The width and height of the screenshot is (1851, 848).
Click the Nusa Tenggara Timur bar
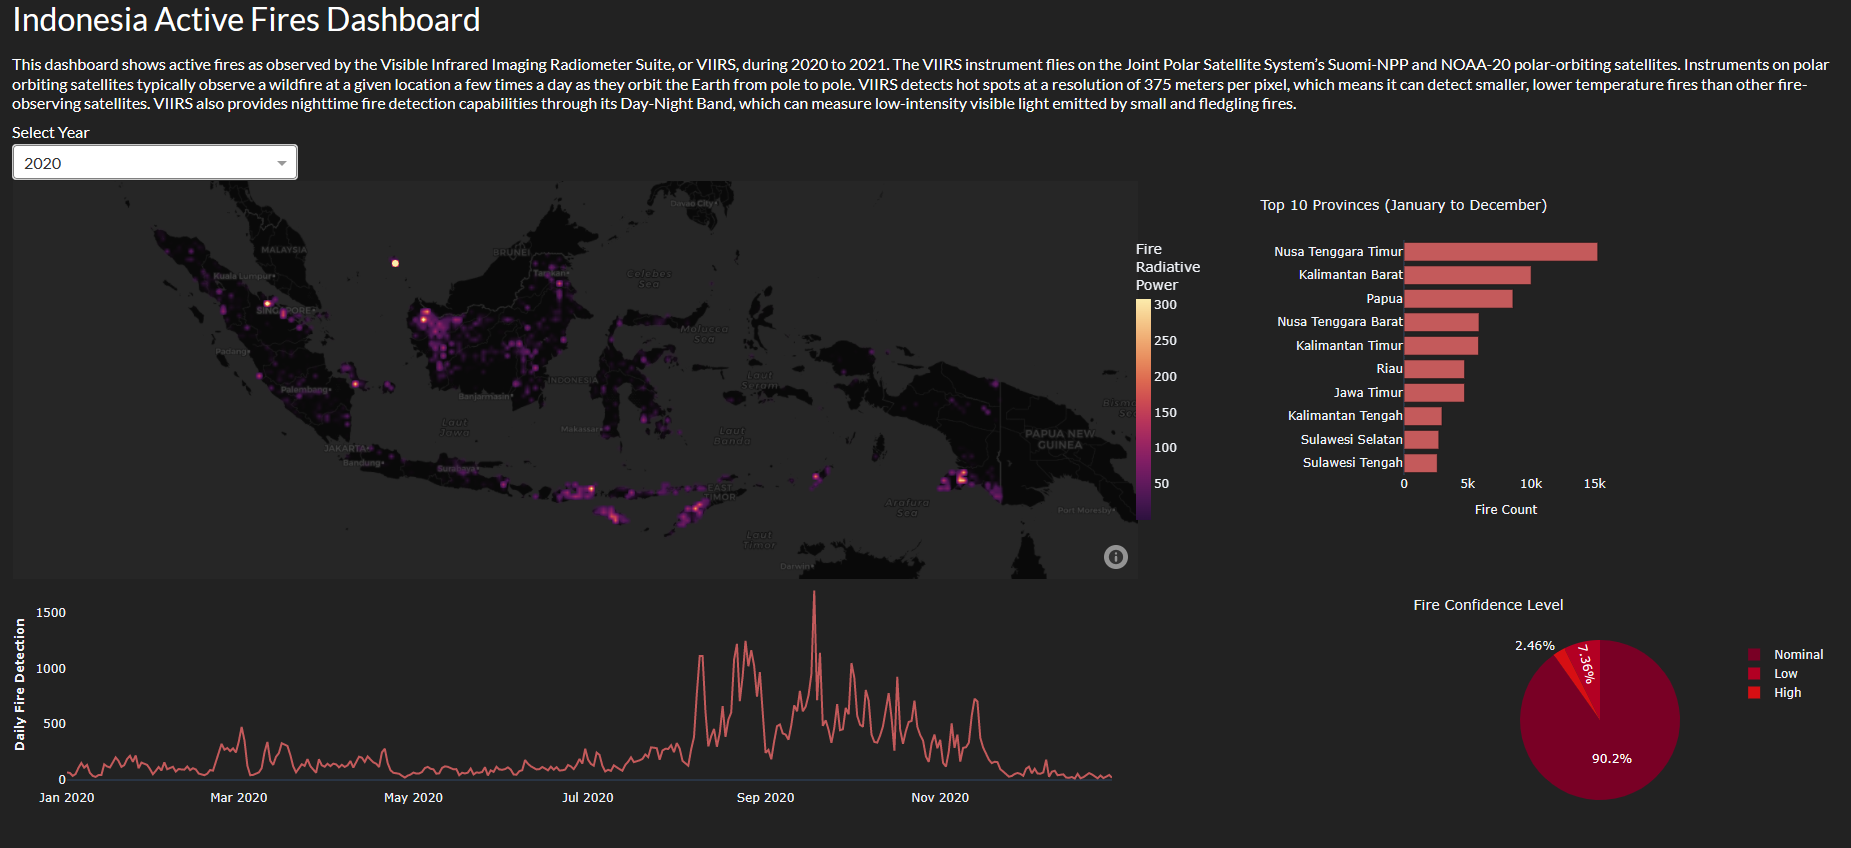pyautogui.click(x=1500, y=252)
